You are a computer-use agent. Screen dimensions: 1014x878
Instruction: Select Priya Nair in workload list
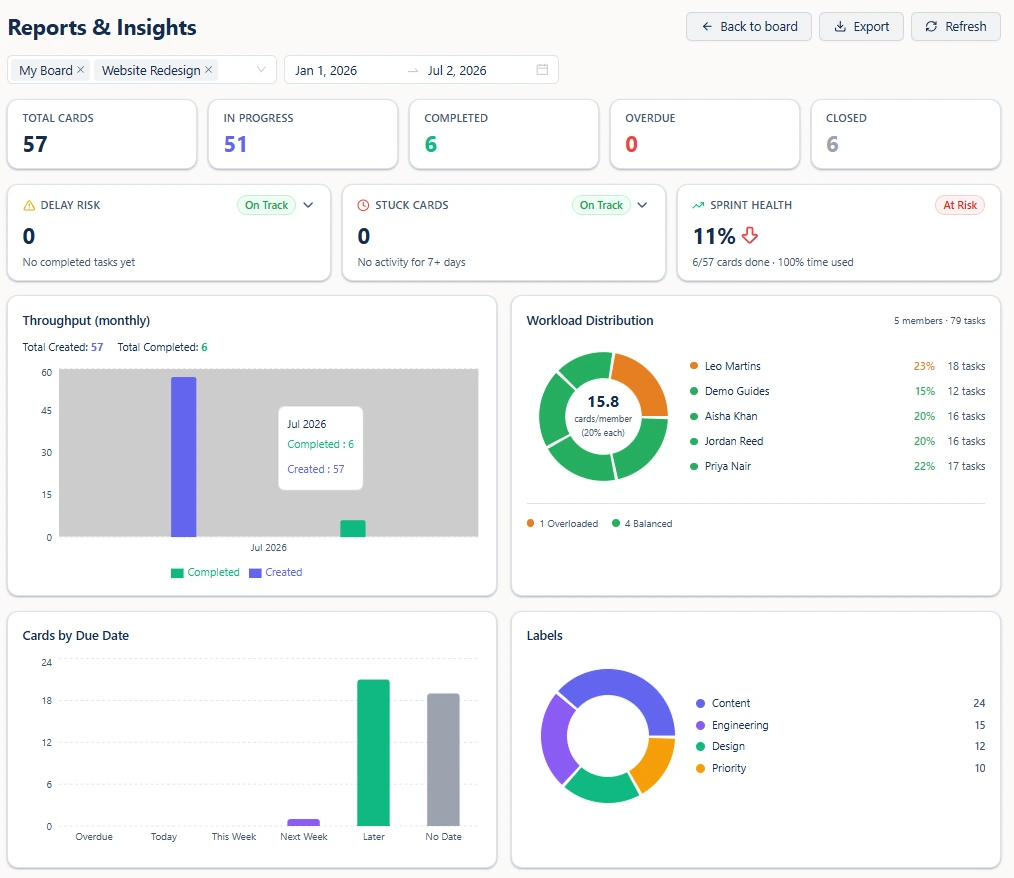point(837,466)
